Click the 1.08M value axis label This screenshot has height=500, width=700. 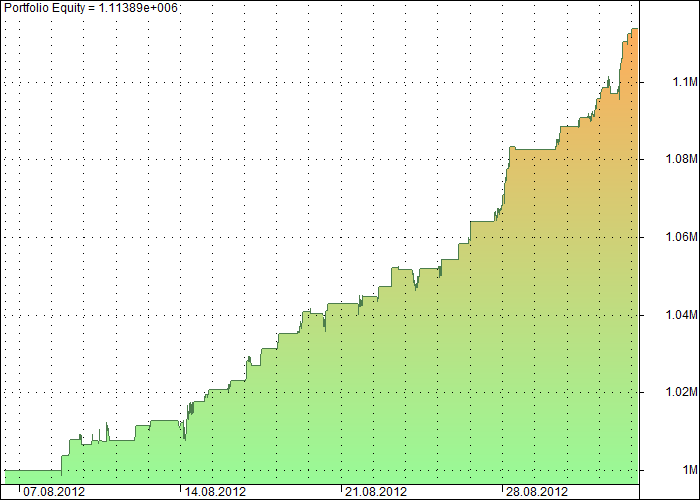681,159
